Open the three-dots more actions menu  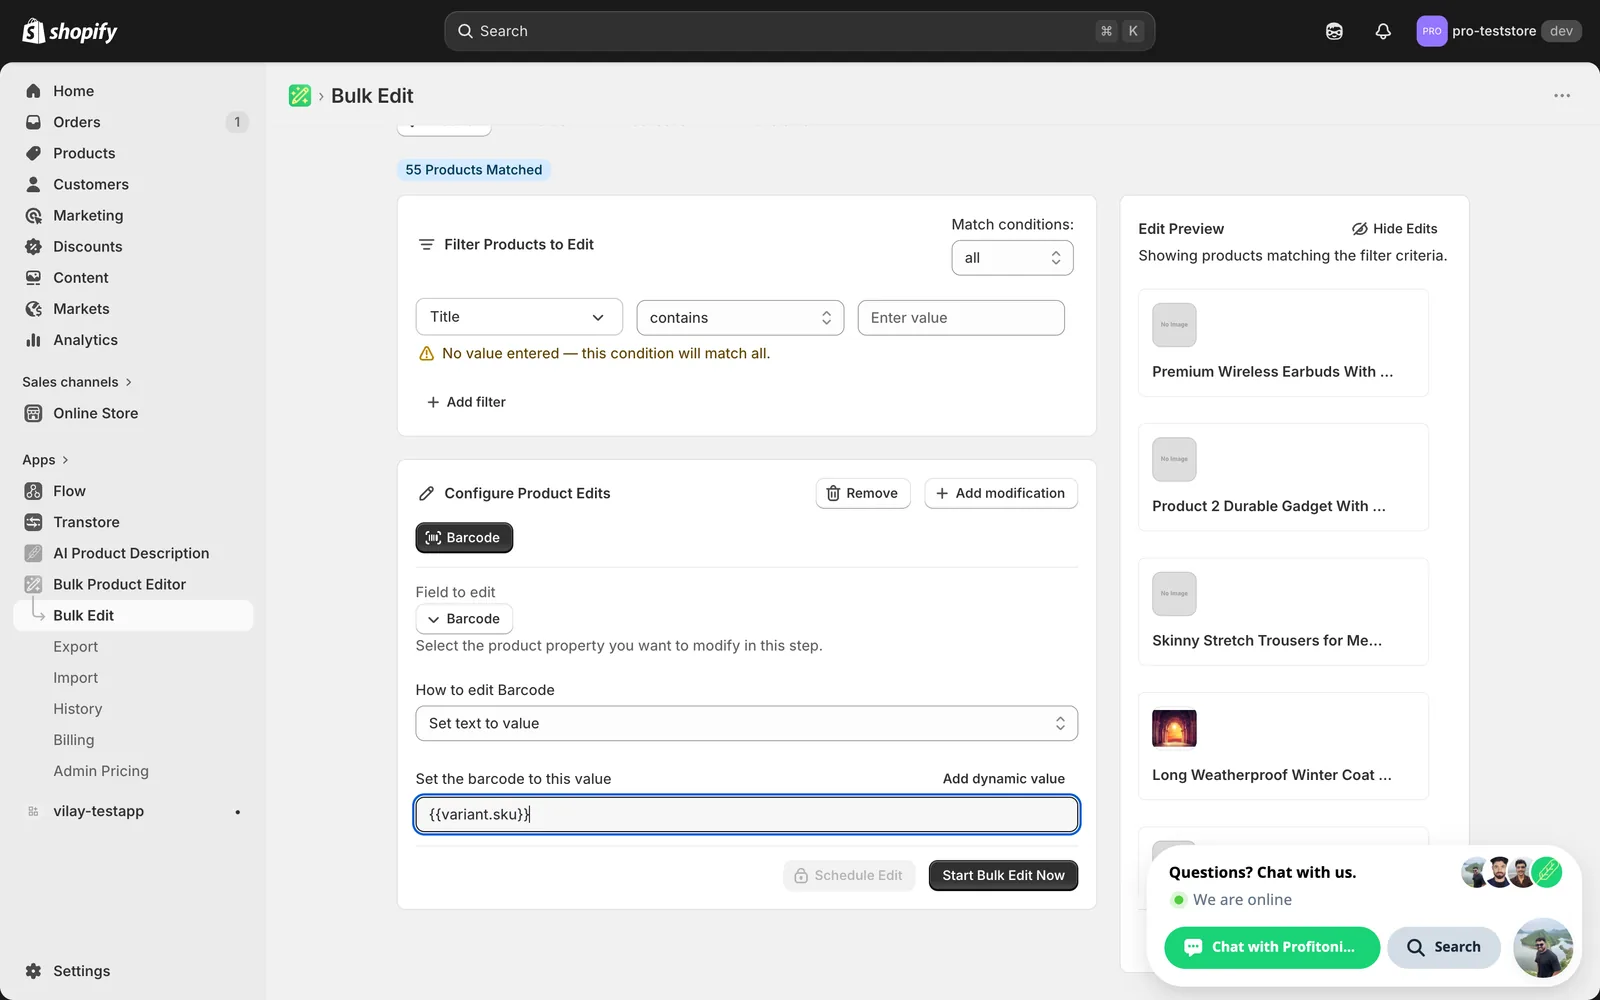pyautogui.click(x=1562, y=96)
